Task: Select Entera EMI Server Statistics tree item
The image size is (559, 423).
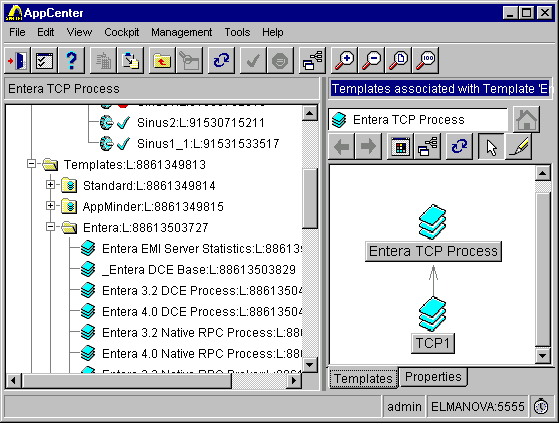Action: 202,249
